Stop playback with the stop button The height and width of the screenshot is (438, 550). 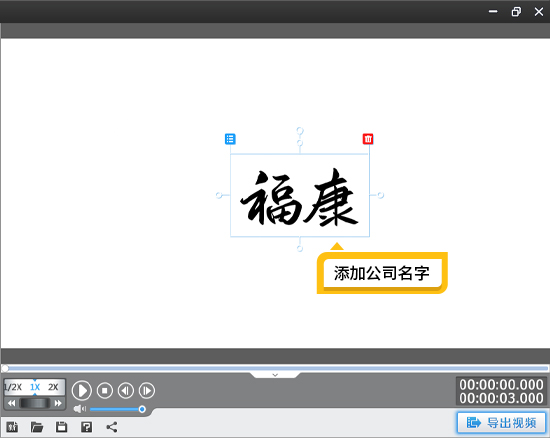[x=105, y=390]
